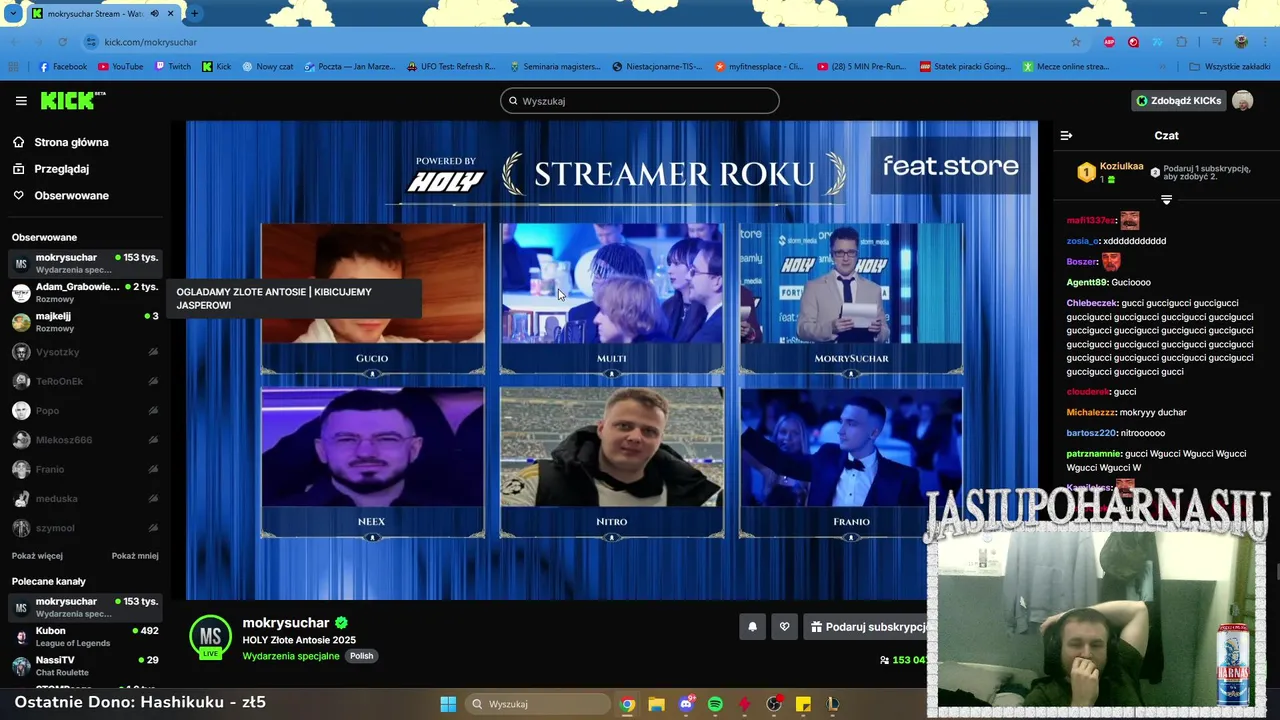Screen dimensions: 1280x720
Task: Open Windows Start menu
Action: (x=448, y=704)
